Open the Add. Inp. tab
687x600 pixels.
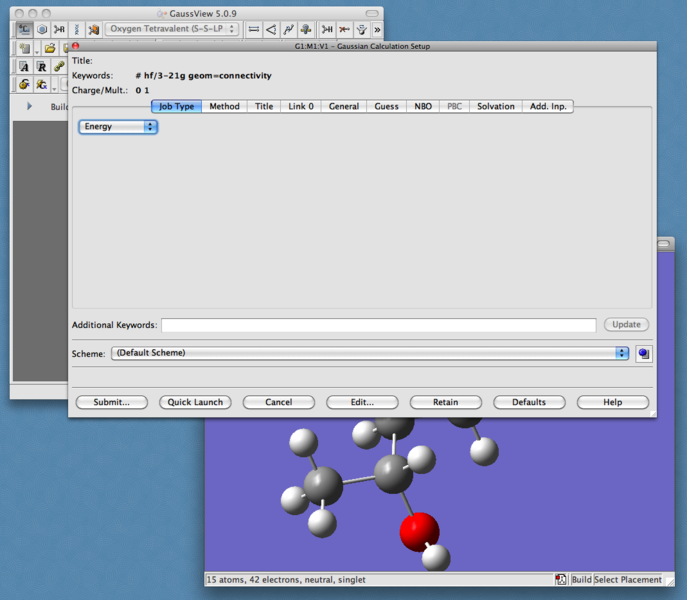pos(548,107)
